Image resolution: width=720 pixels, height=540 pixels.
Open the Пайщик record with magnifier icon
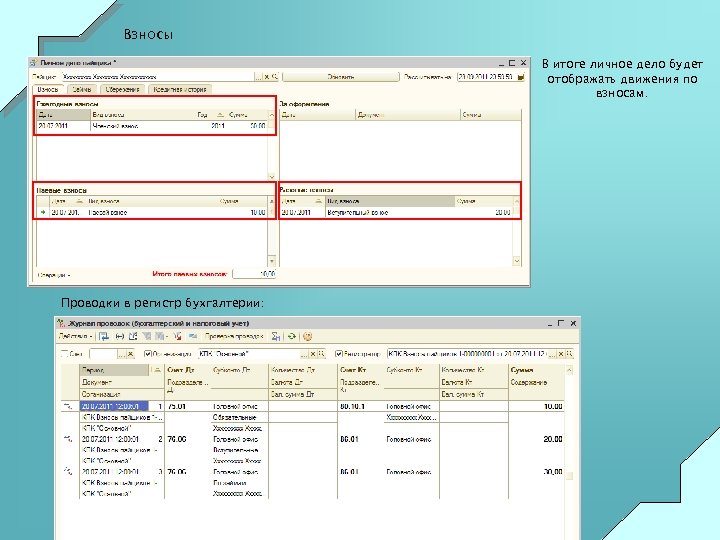coord(275,77)
